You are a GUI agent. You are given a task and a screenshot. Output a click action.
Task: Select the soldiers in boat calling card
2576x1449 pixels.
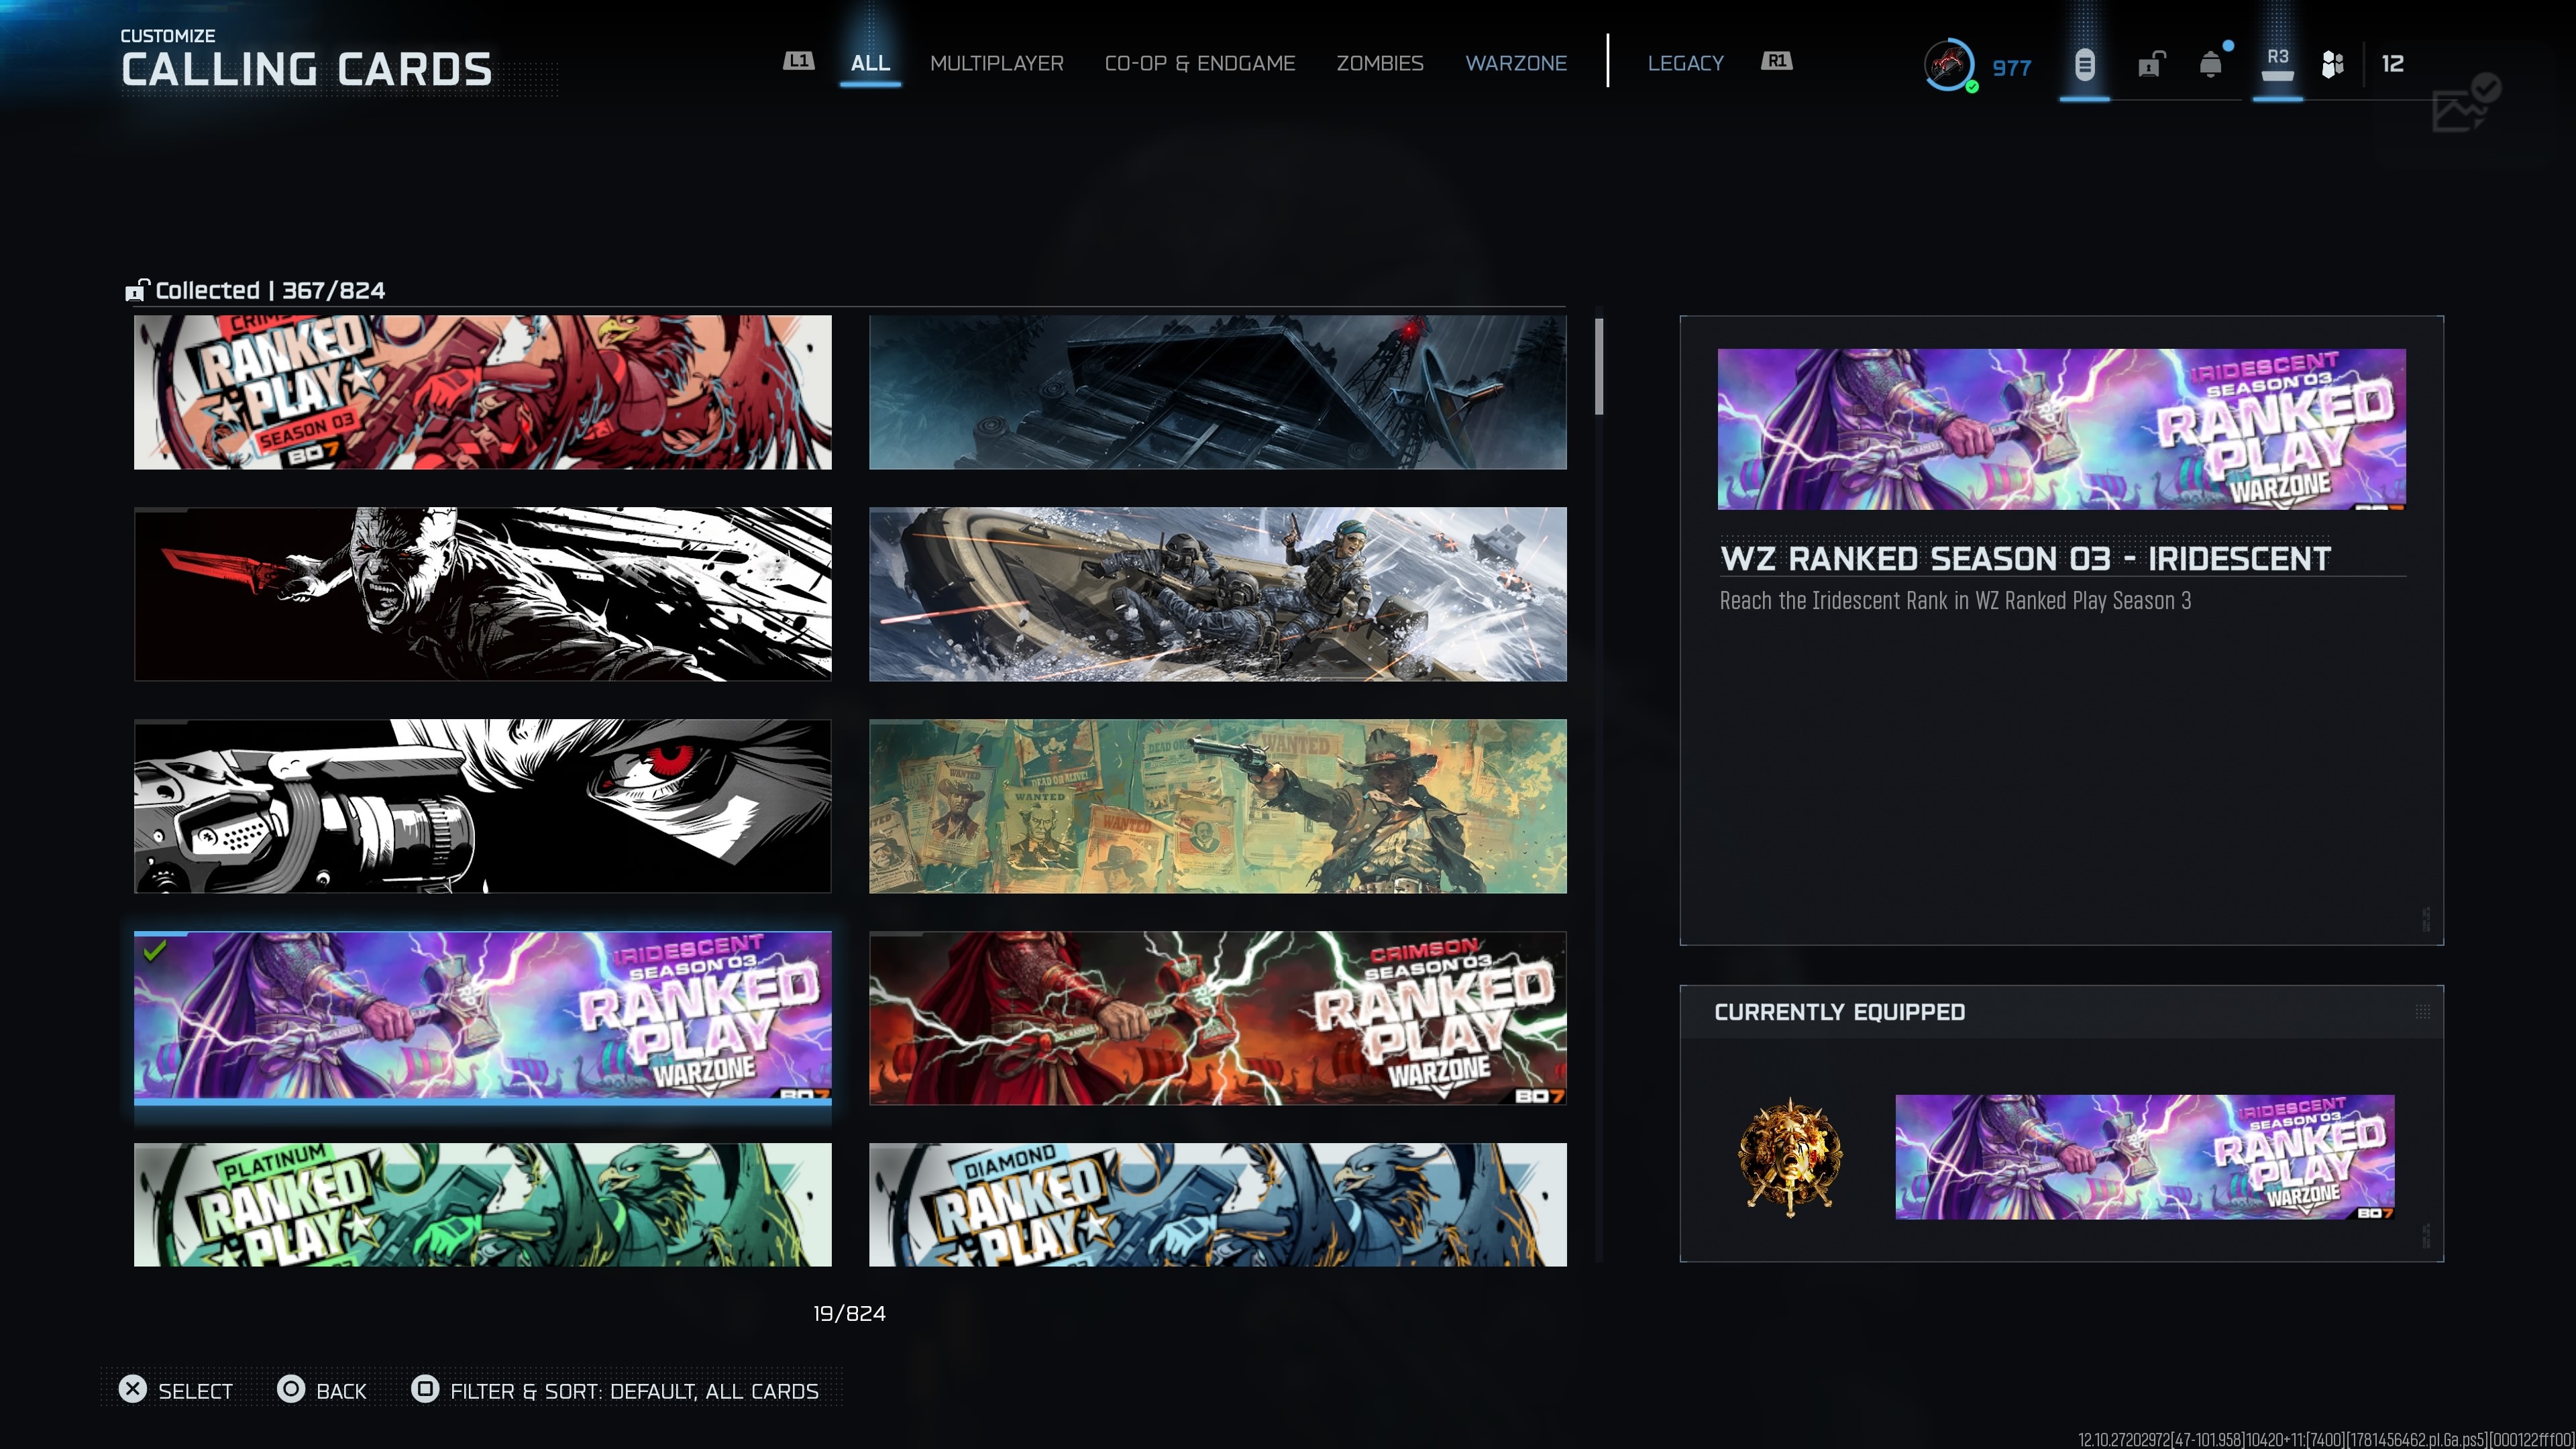(x=1218, y=594)
